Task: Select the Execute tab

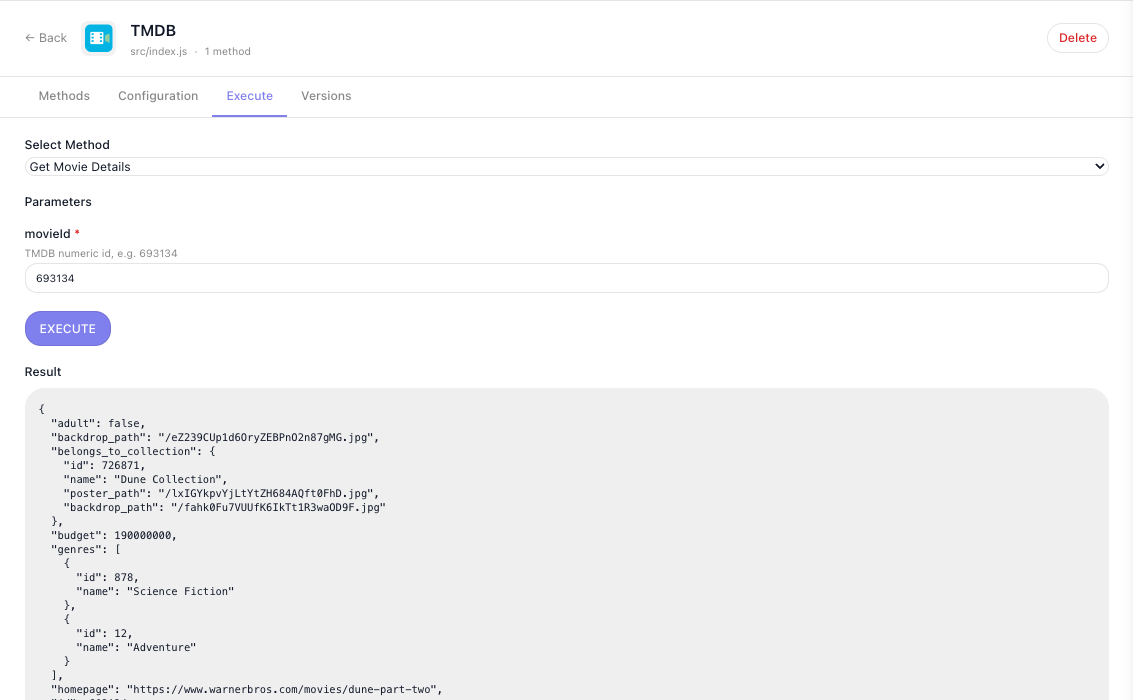Action: (x=249, y=96)
